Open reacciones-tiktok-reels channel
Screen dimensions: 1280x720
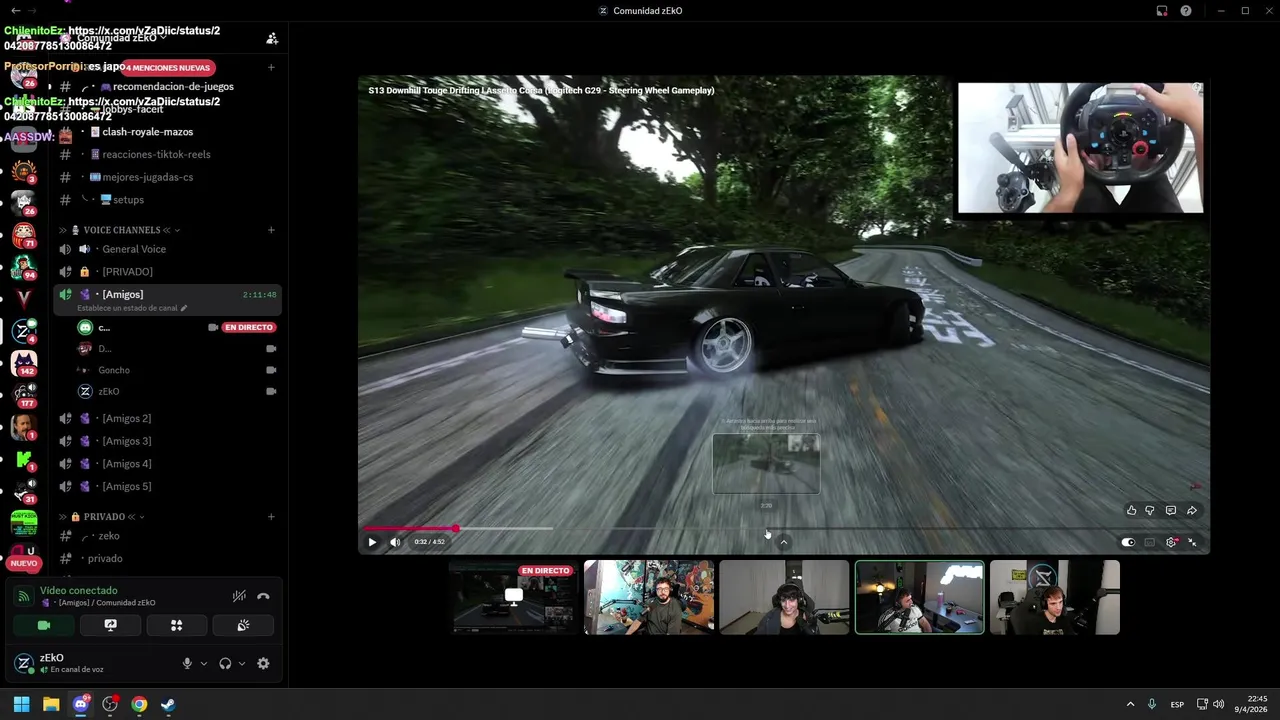point(168,155)
